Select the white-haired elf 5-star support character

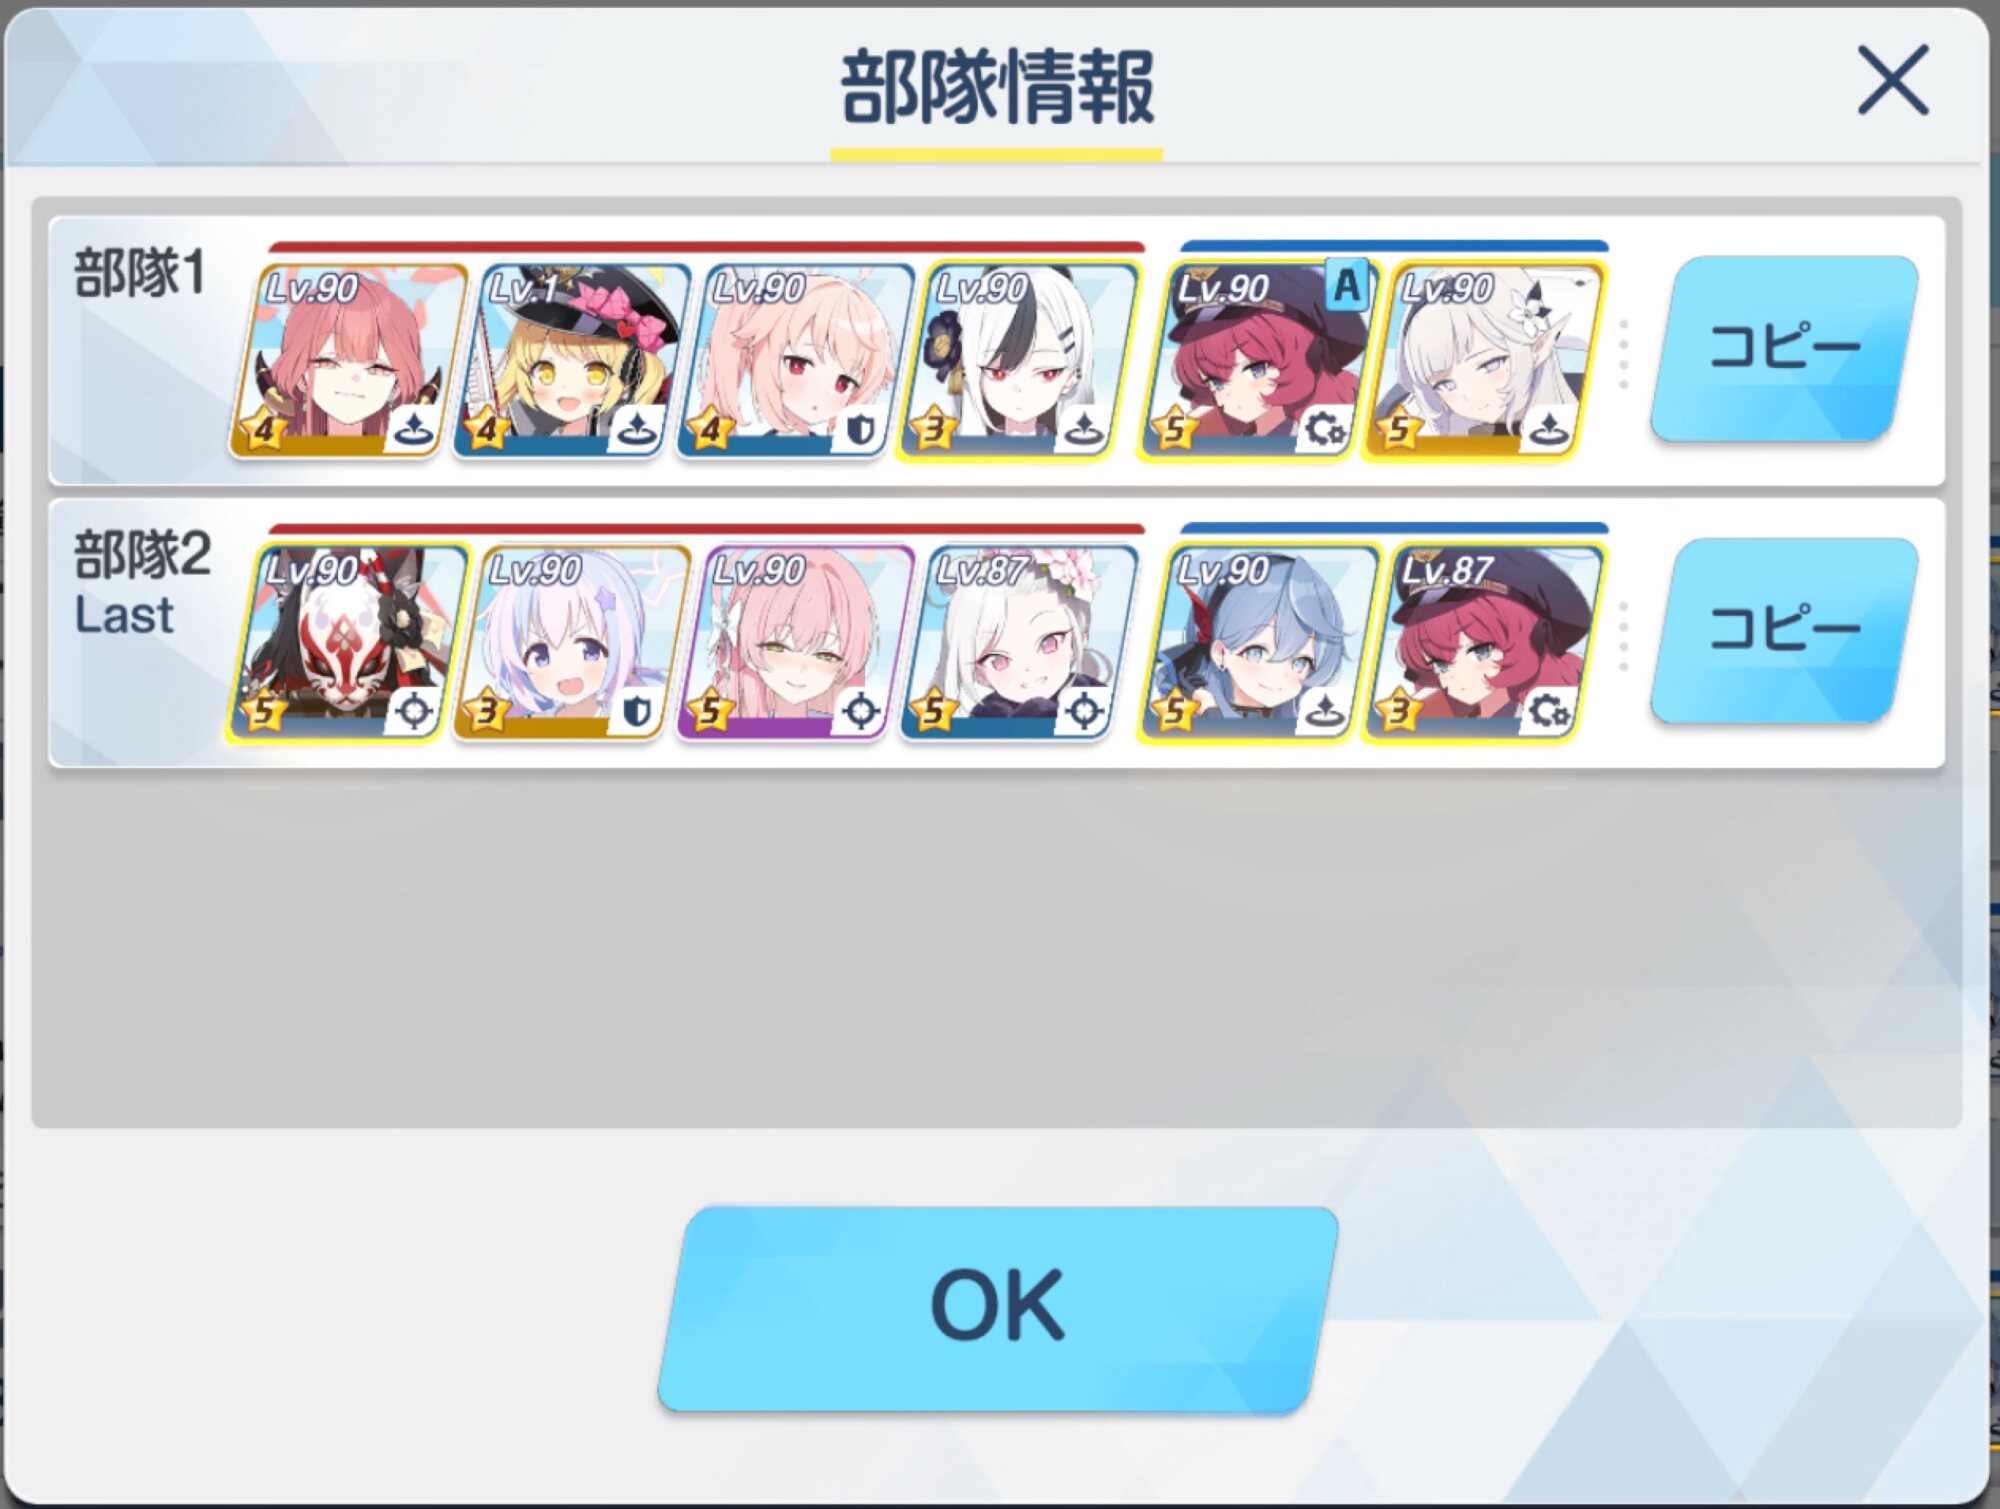click(1486, 360)
